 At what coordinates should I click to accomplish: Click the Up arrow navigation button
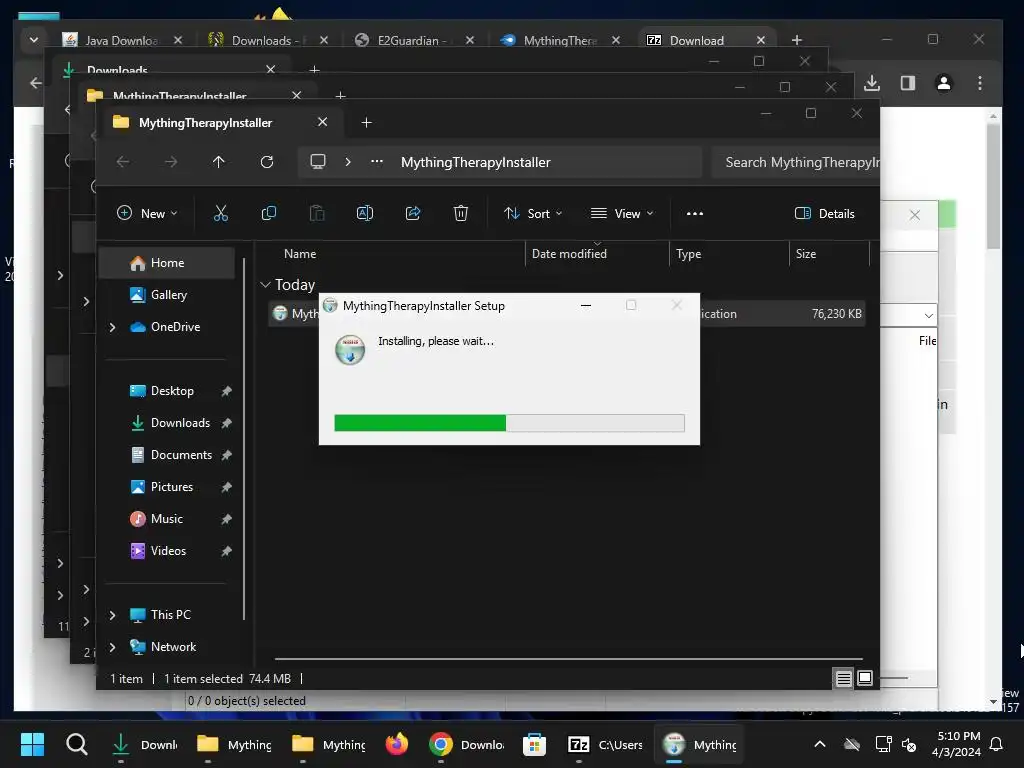tap(219, 162)
